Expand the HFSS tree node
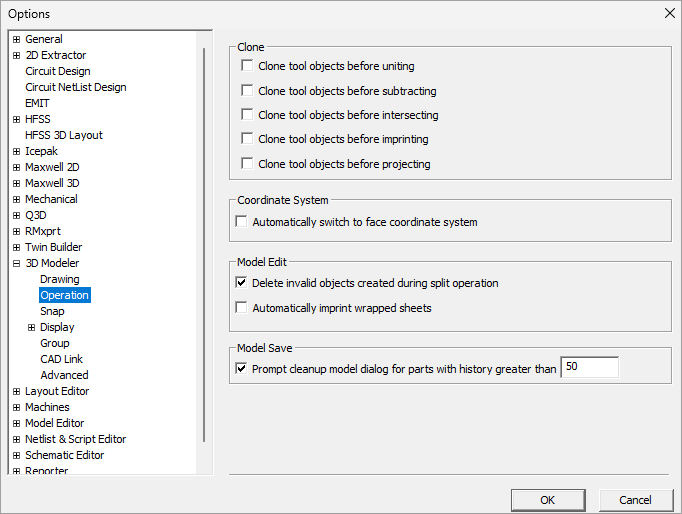The height and width of the screenshot is (514, 682). (17, 119)
